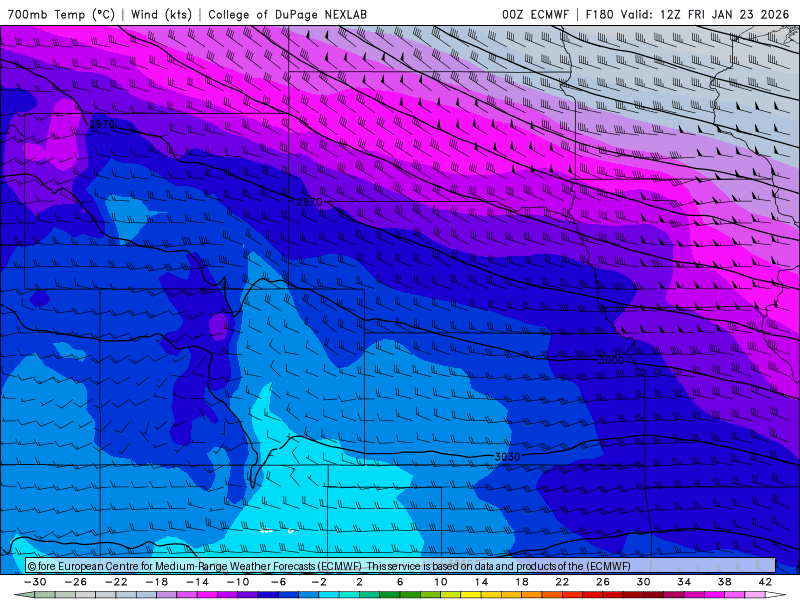Screen dimensions: 800x600
Task: Click the -14 colorbar scale label
Action: 197,582
